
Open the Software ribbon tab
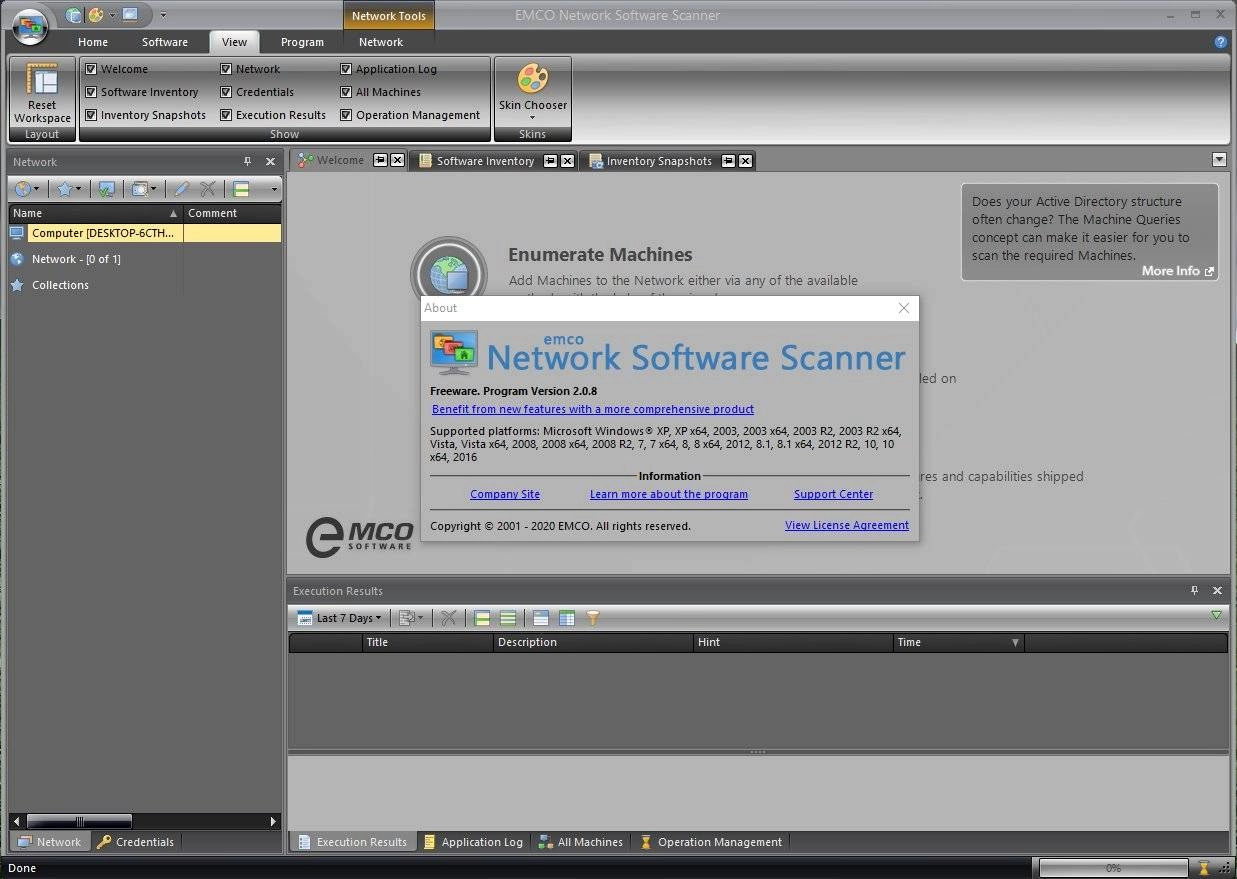(x=165, y=42)
